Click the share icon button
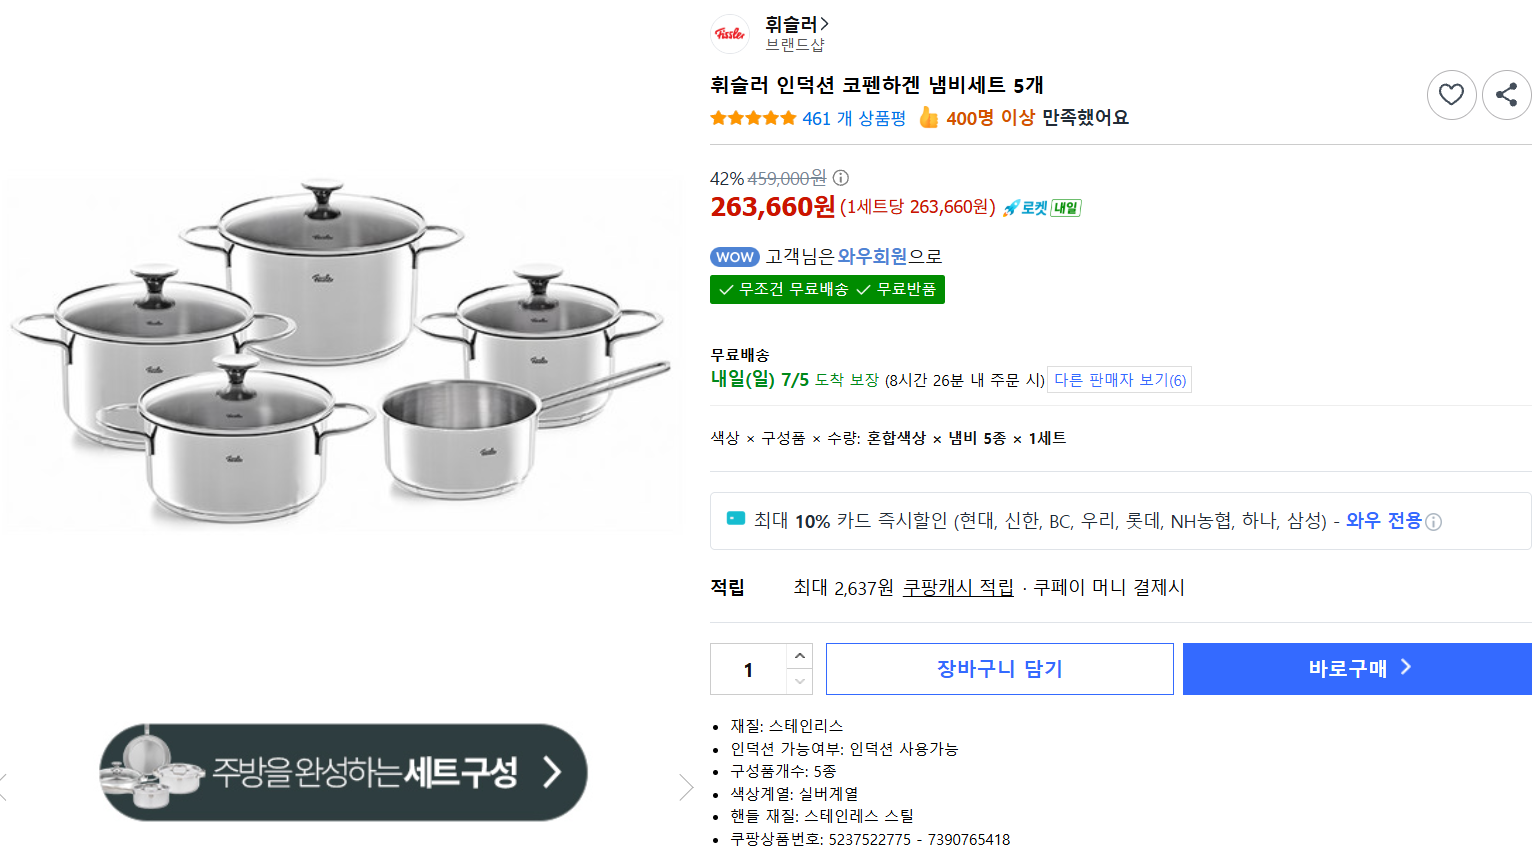 pos(1506,95)
